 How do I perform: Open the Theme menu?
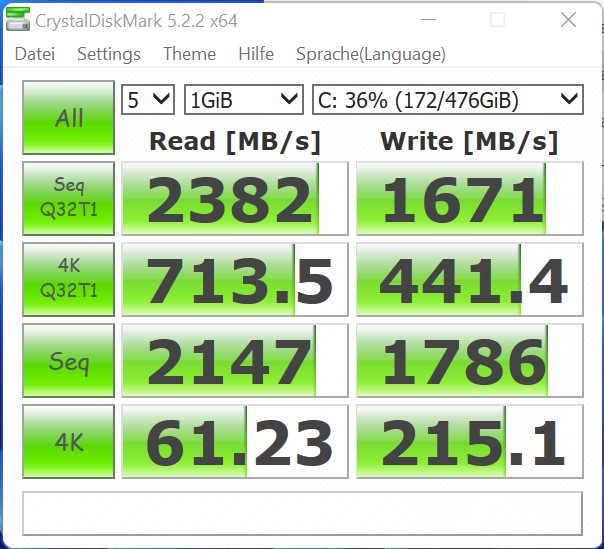(x=189, y=54)
